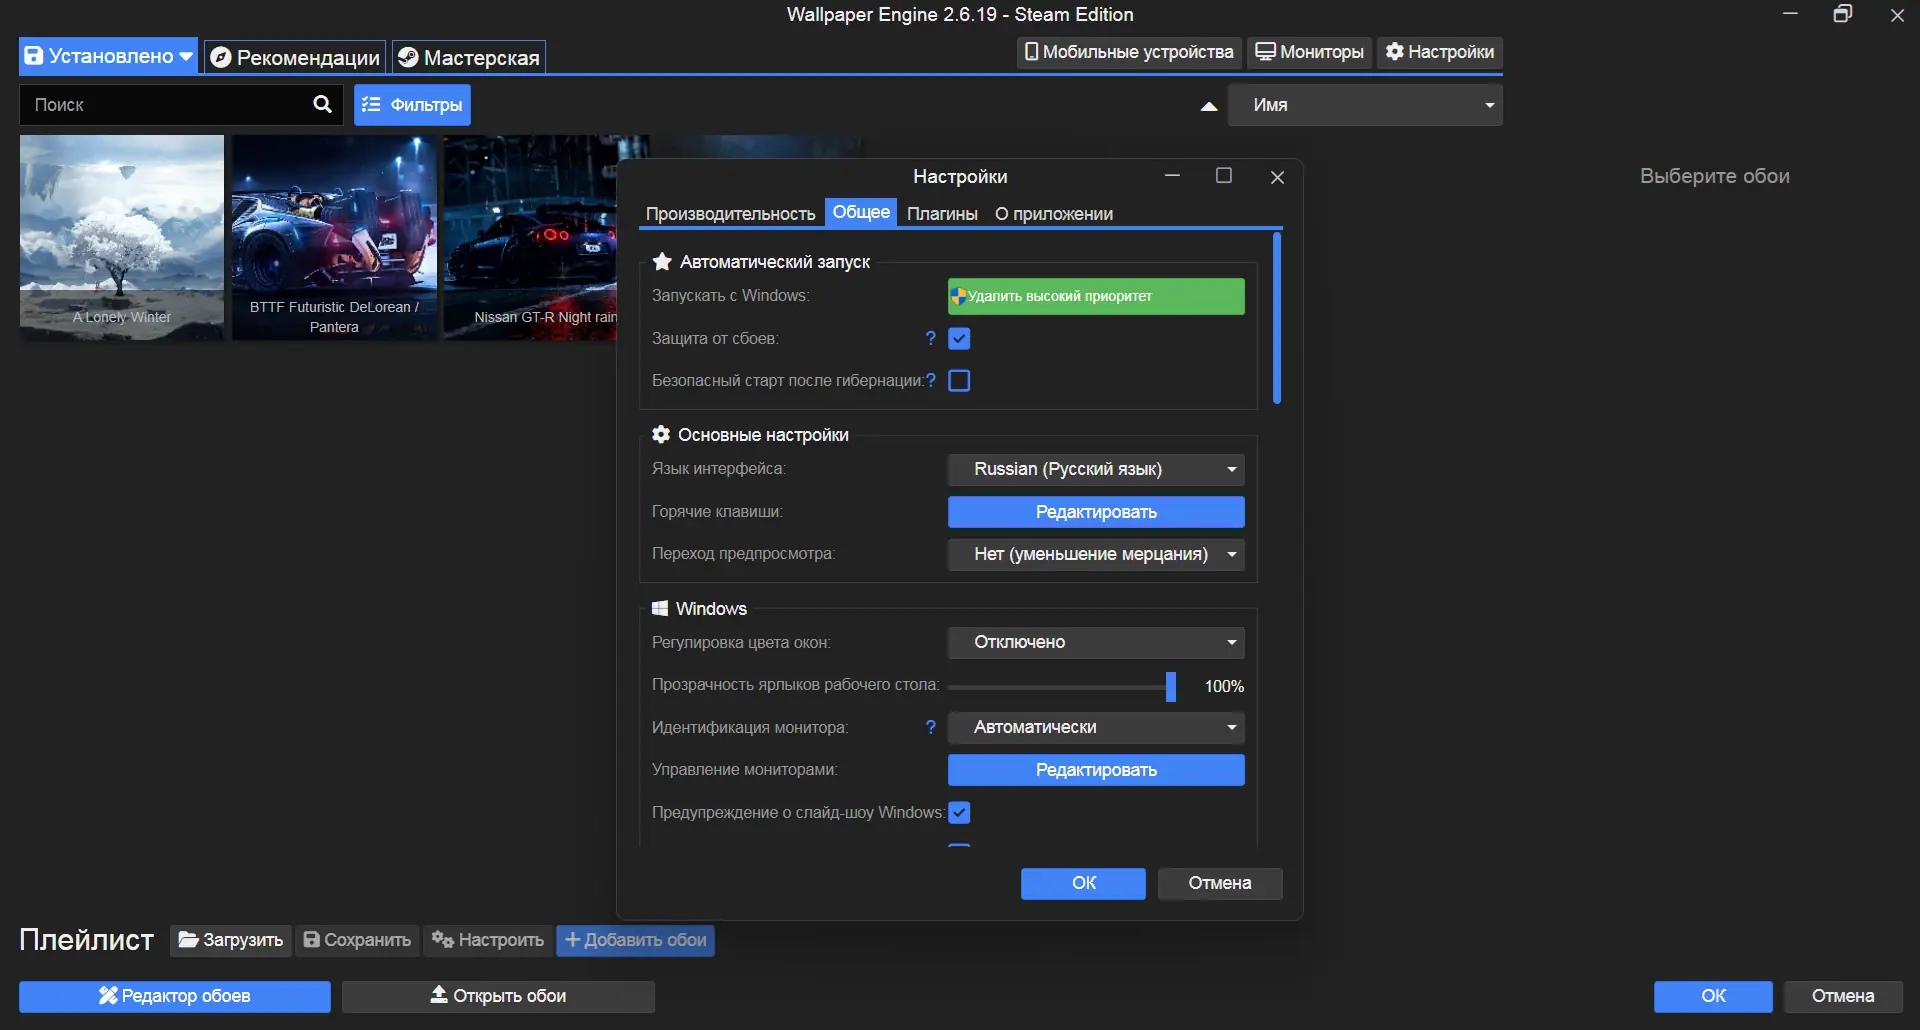The width and height of the screenshot is (1920, 1030).
Task: Click help icon for Безопасный старт после гибернации
Action: click(931, 380)
